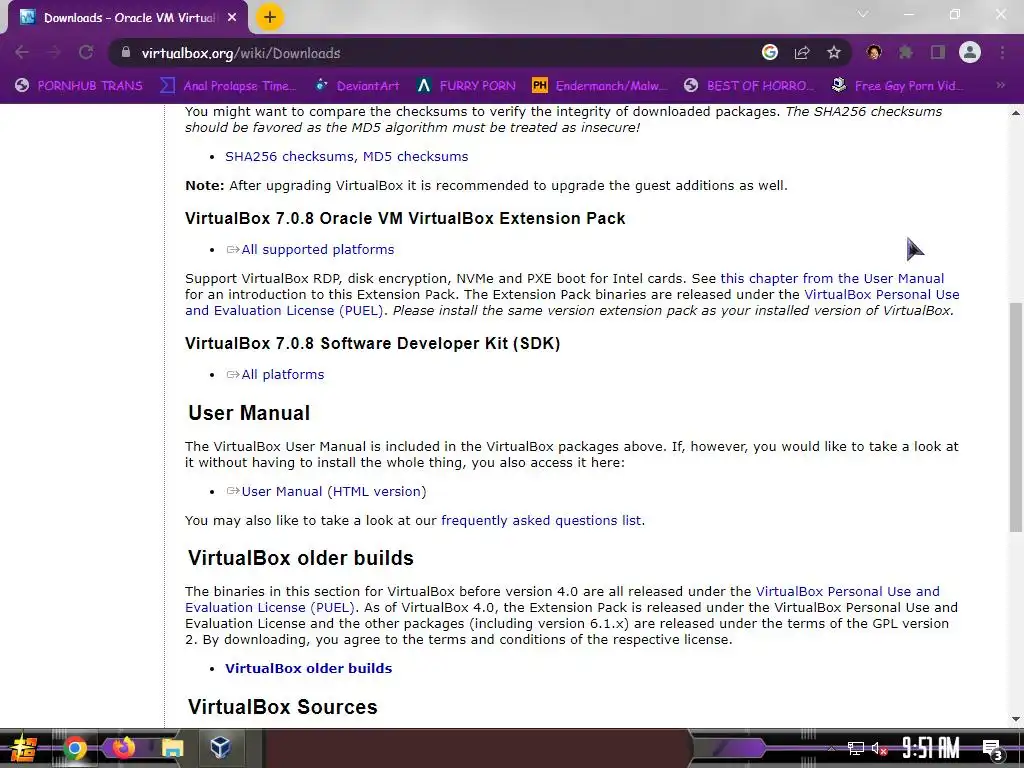Click VirtualBox 7.0.8 Software Developer Kit heading
Viewport: 1024px width, 768px height.
click(x=372, y=344)
